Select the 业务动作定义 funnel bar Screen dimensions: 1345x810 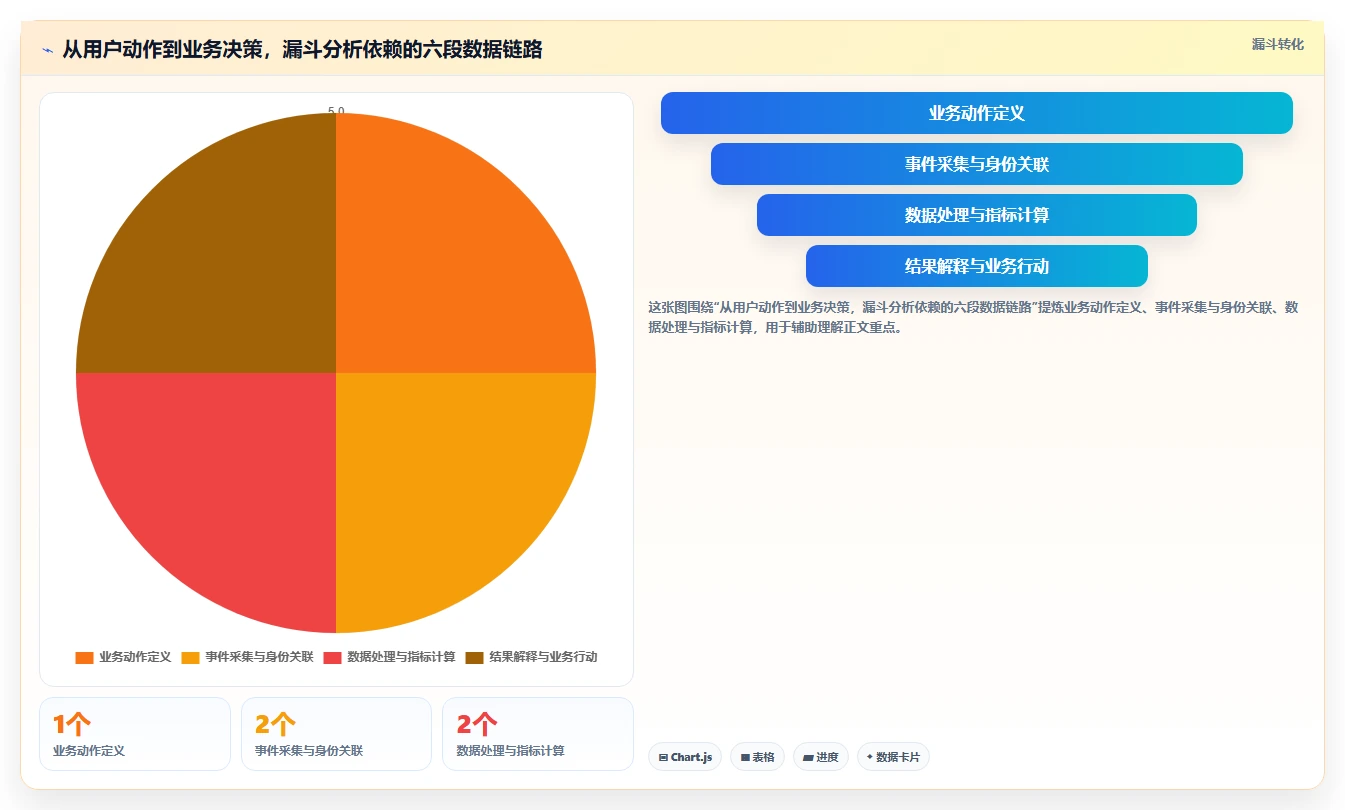click(x=977, y=113)
